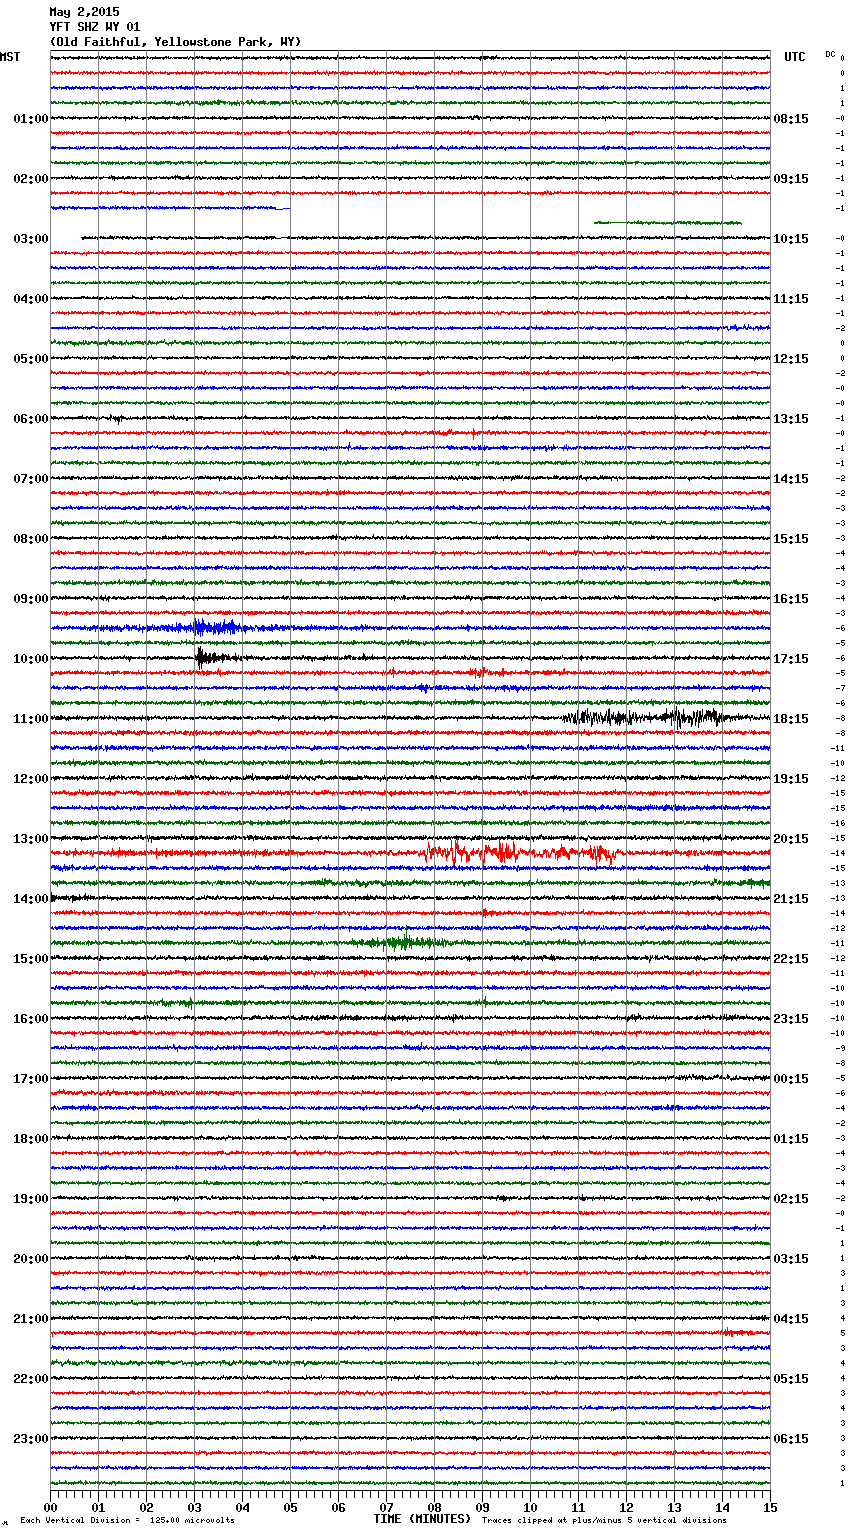Viewport: 850px width, 1534px height.
Task: Click the 13:15 UTC time label
Action: pyautogui.click(x=791, y=419)
